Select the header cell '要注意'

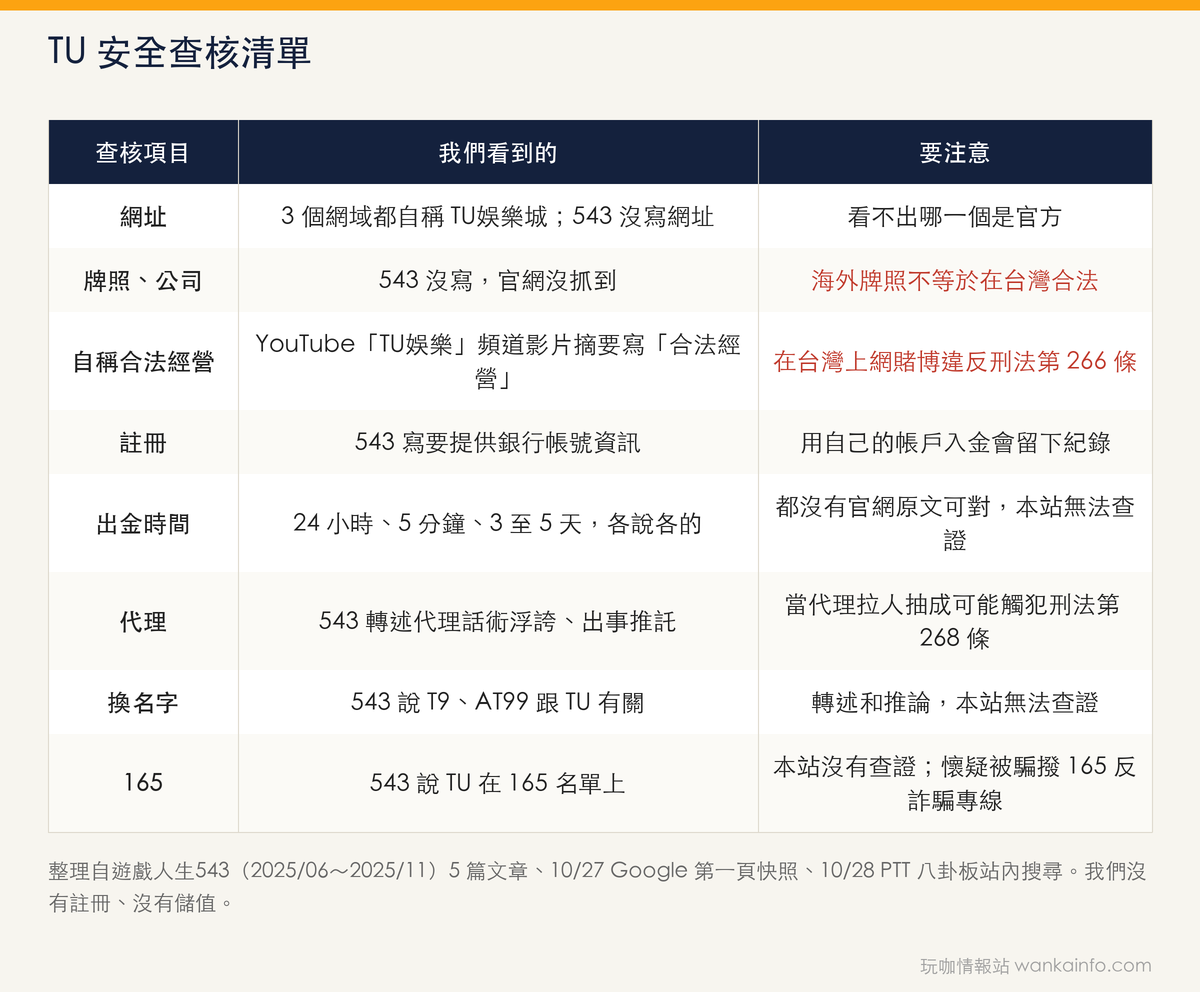[955, 152]
